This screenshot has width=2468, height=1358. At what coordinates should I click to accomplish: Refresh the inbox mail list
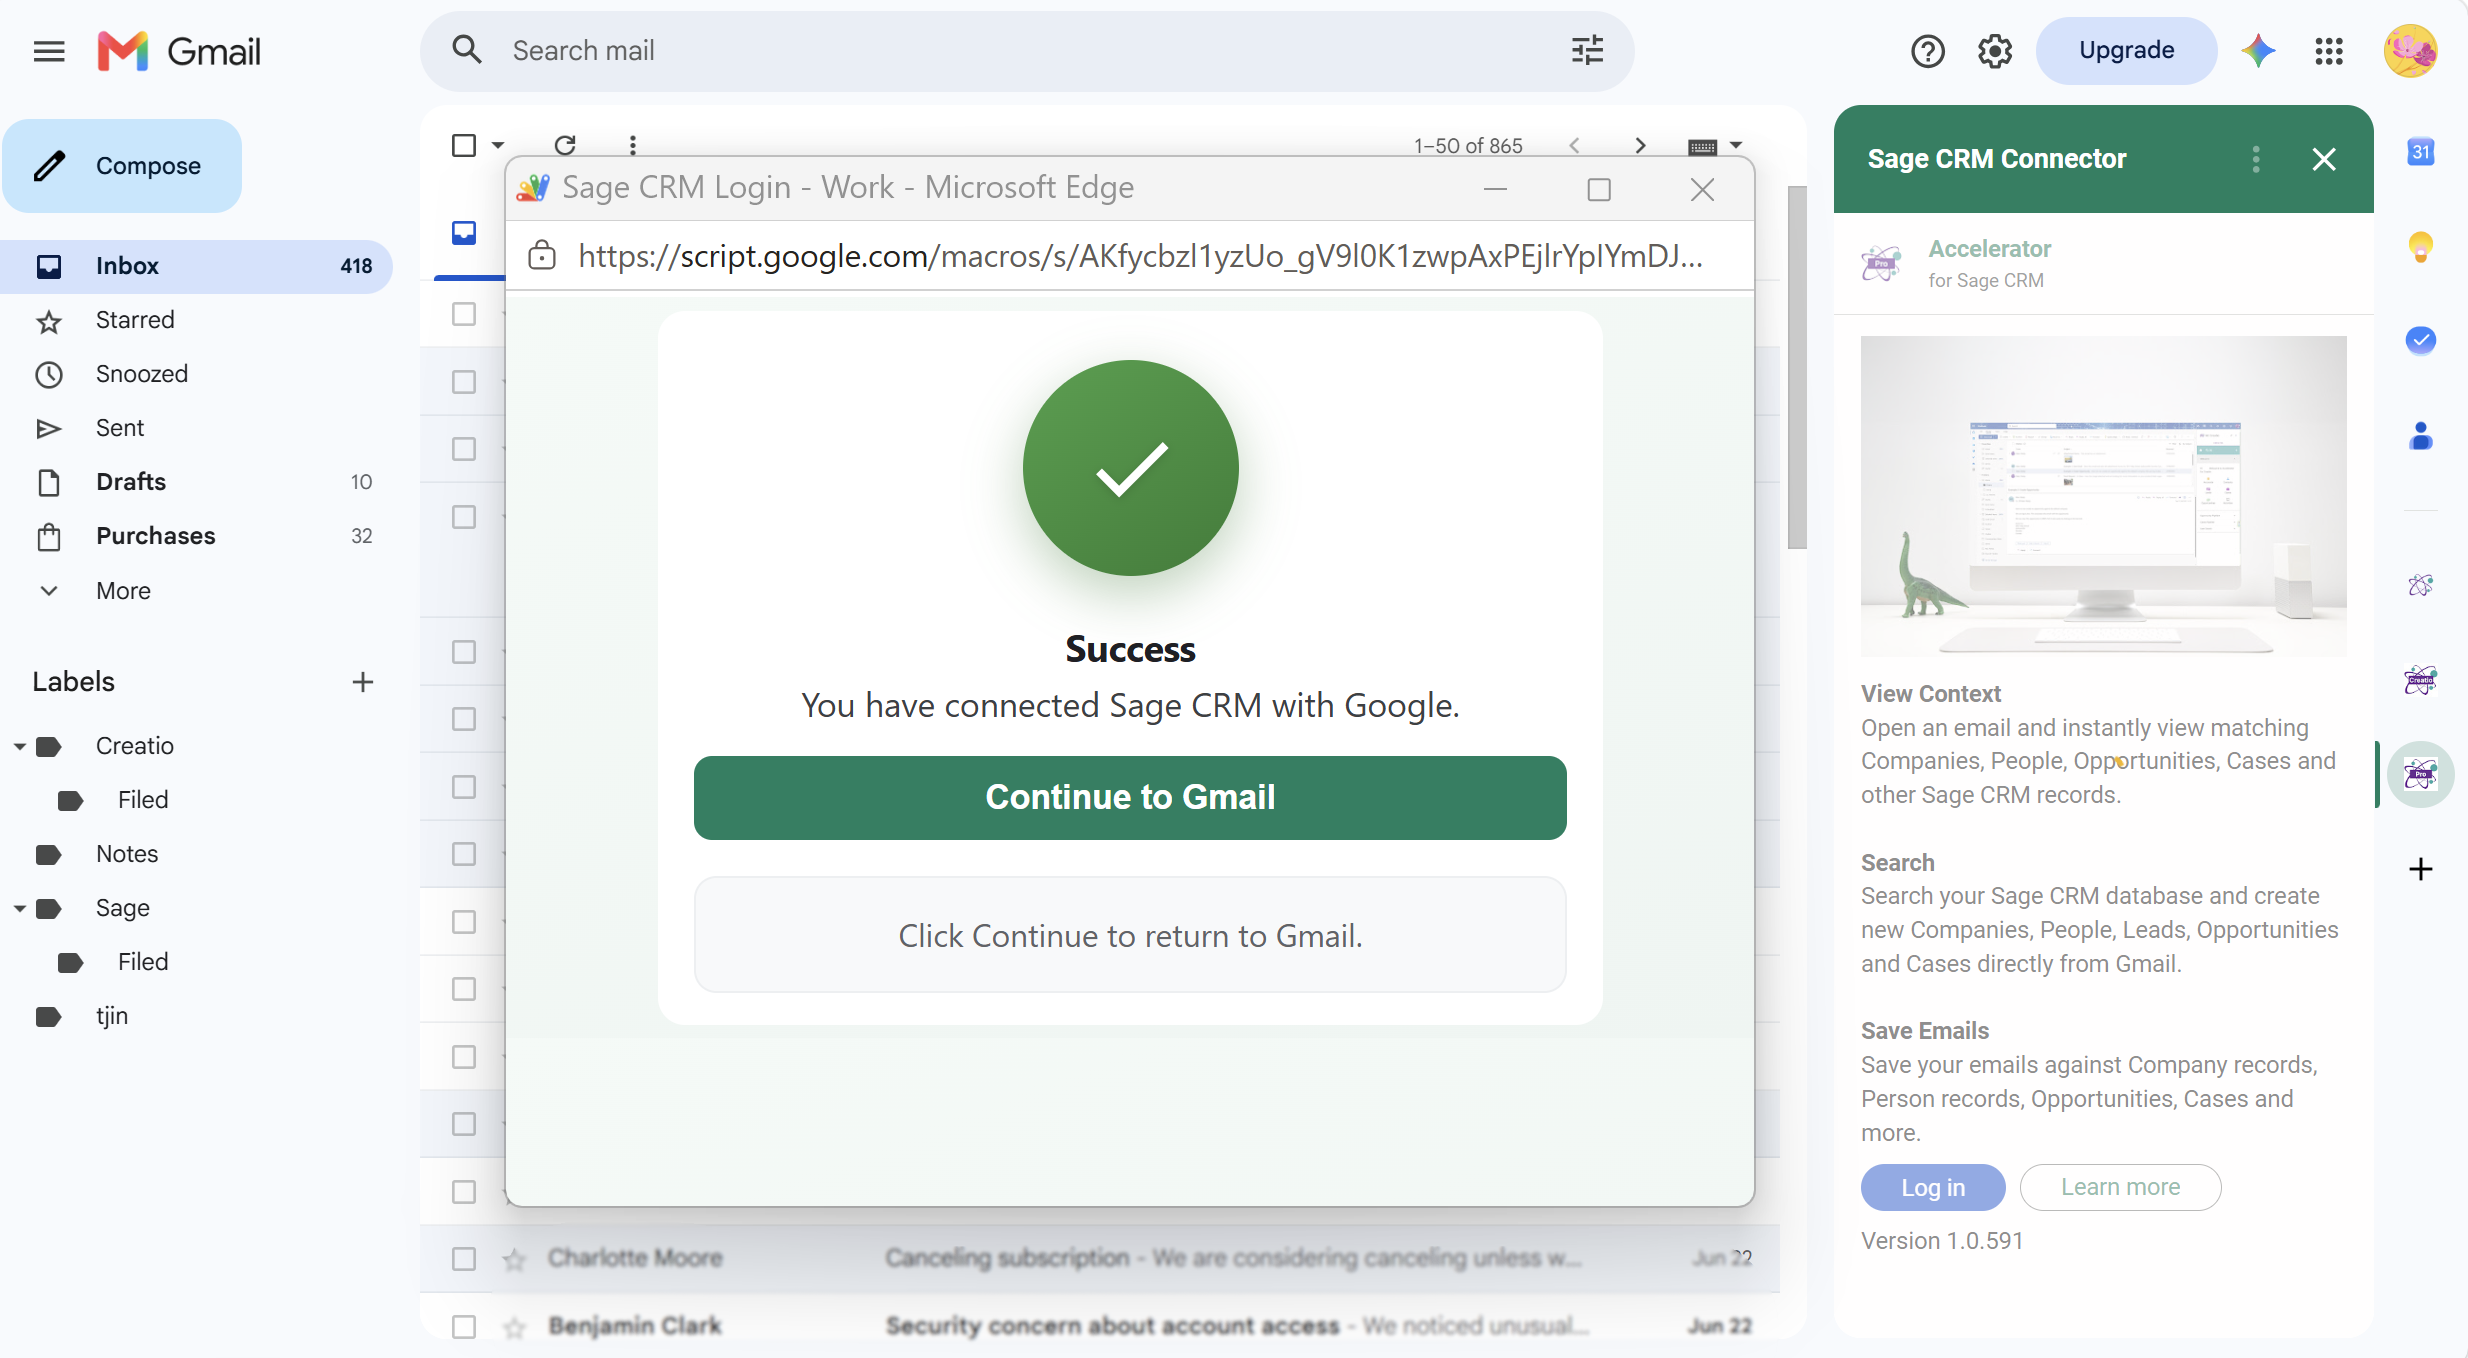coord(565,146)
